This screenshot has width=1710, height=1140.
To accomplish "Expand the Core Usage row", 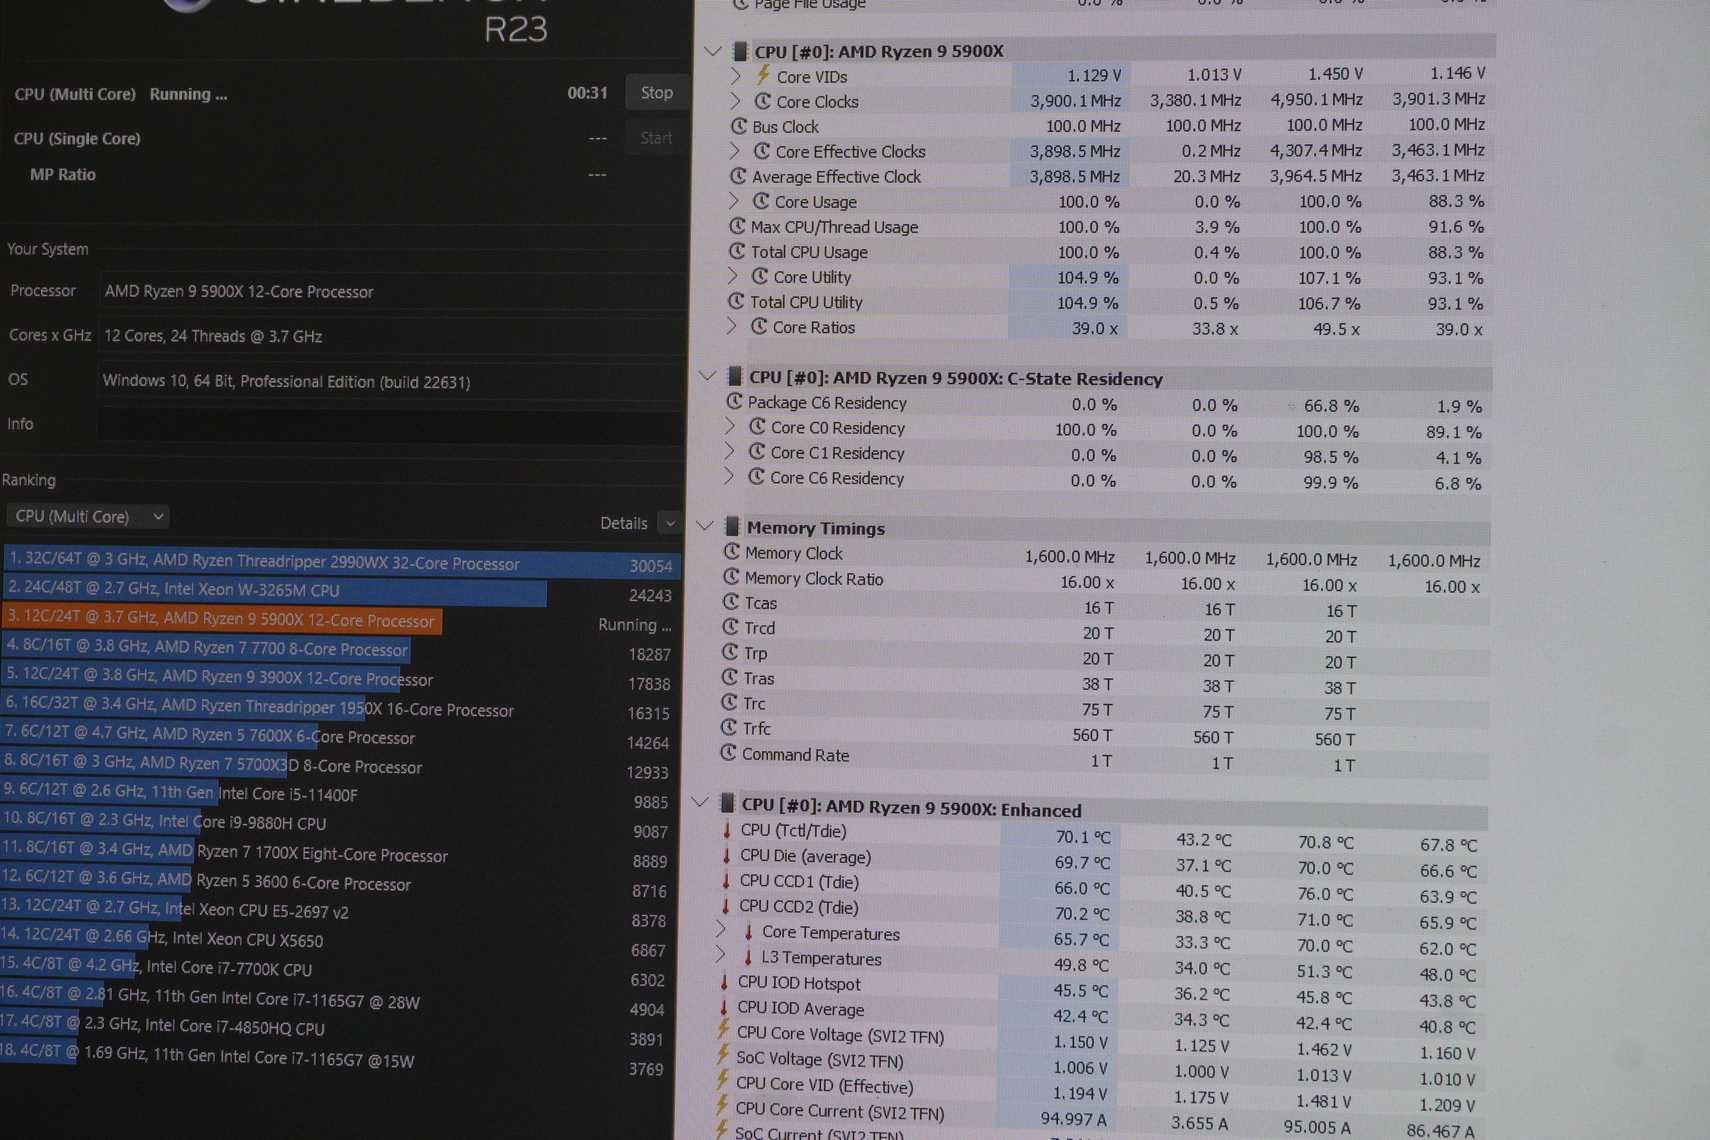I will pos(735,201).
